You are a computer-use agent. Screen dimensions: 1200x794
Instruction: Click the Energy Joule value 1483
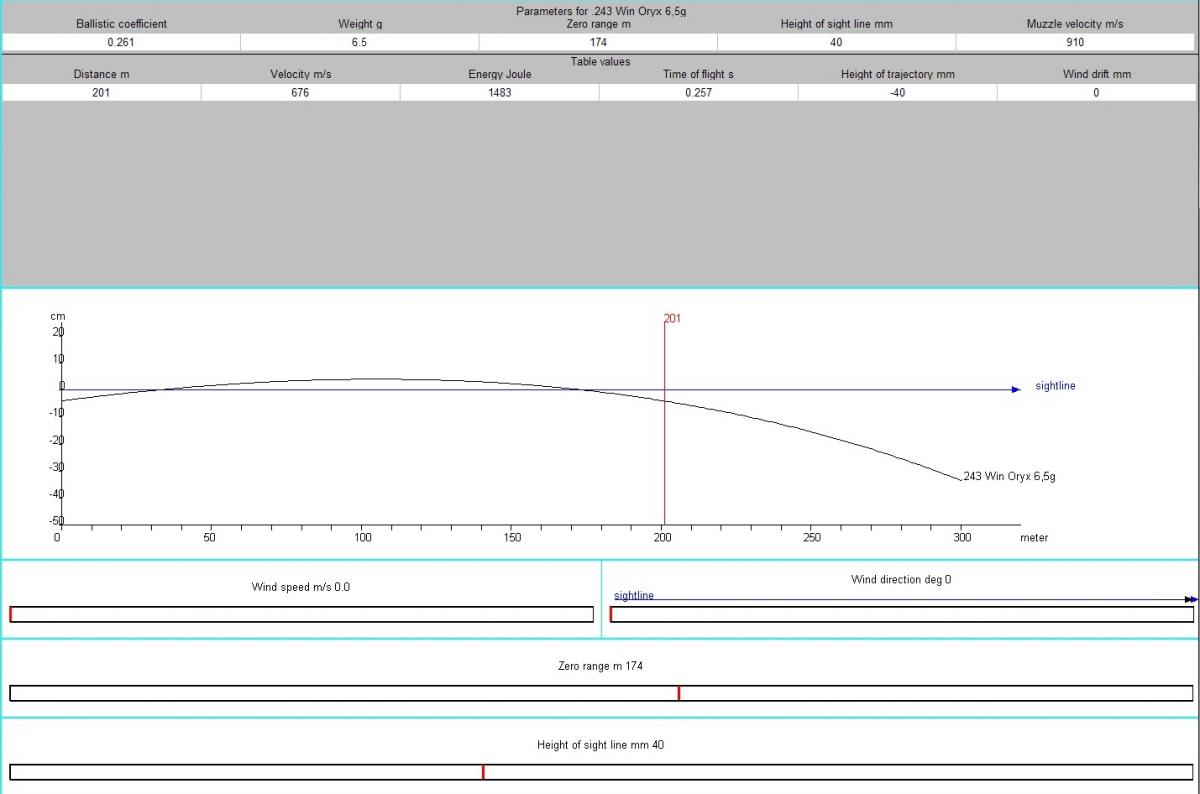point(499,92)
